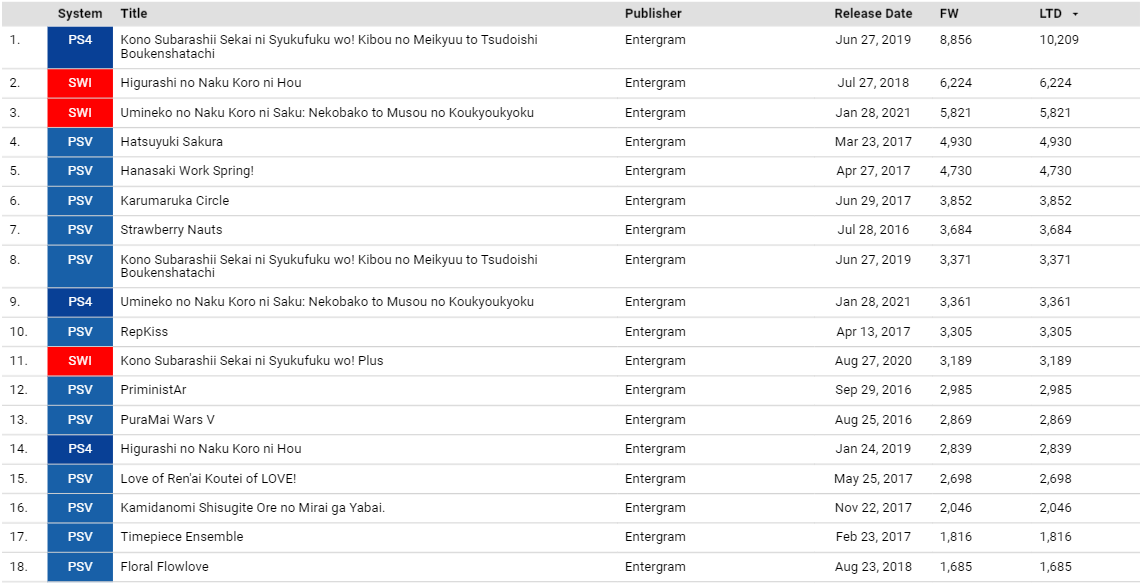Click release date 'Aug 27, 2020'
1143x586 pixels.
(x=873, y=362)
